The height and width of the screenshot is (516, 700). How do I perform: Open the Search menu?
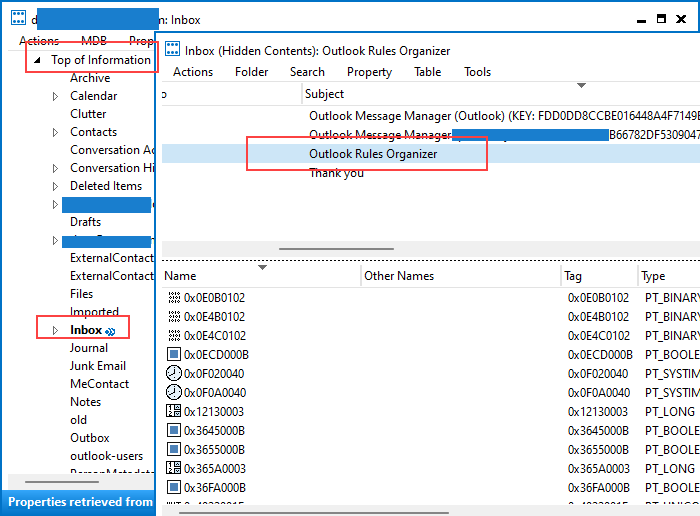coord(307,72)
